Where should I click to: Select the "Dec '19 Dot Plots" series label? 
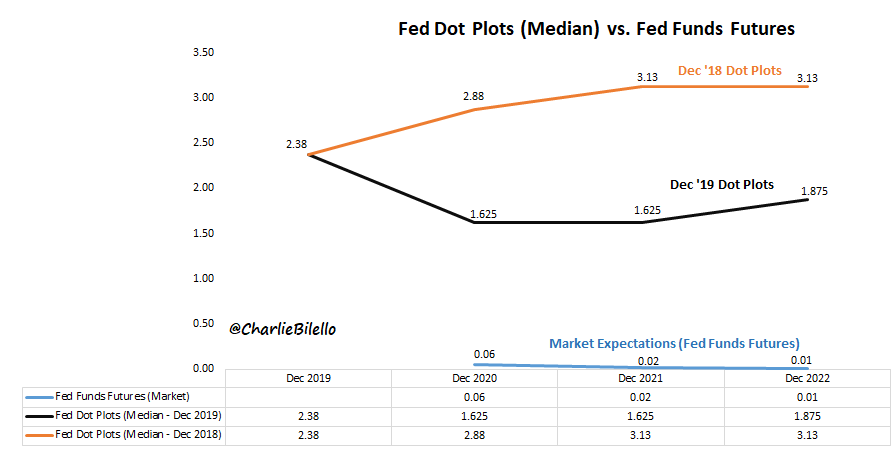pyautogui.click(x=721, y=185)
